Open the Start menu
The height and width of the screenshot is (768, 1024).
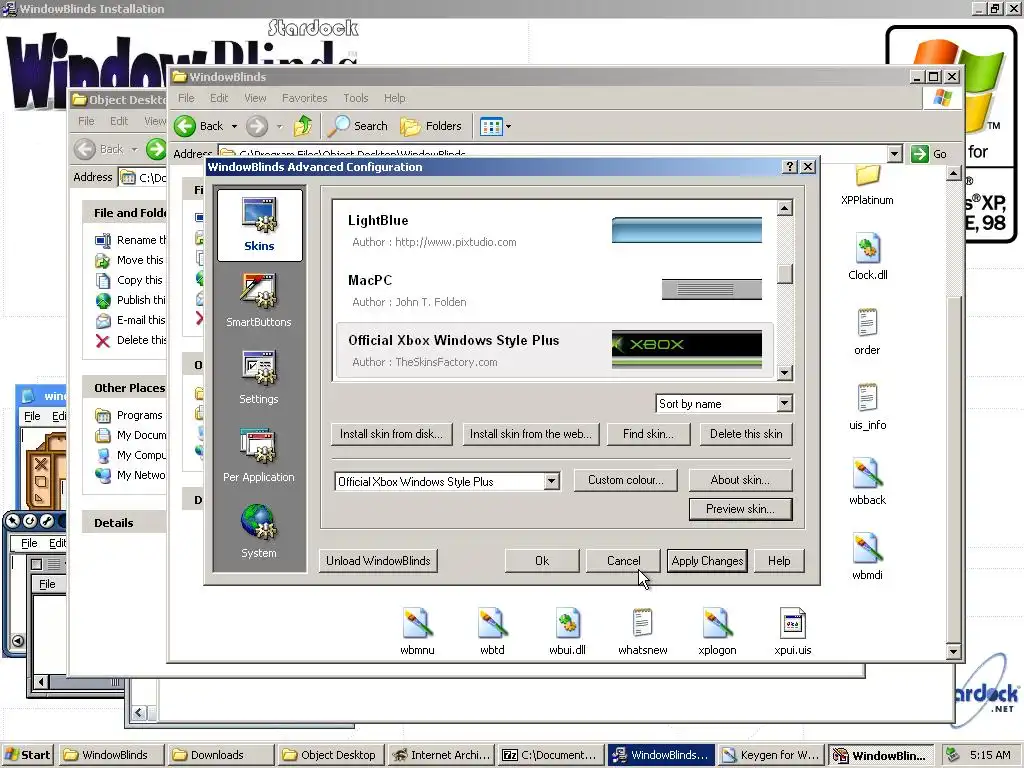pyautogui.click(x=27, y=755)
